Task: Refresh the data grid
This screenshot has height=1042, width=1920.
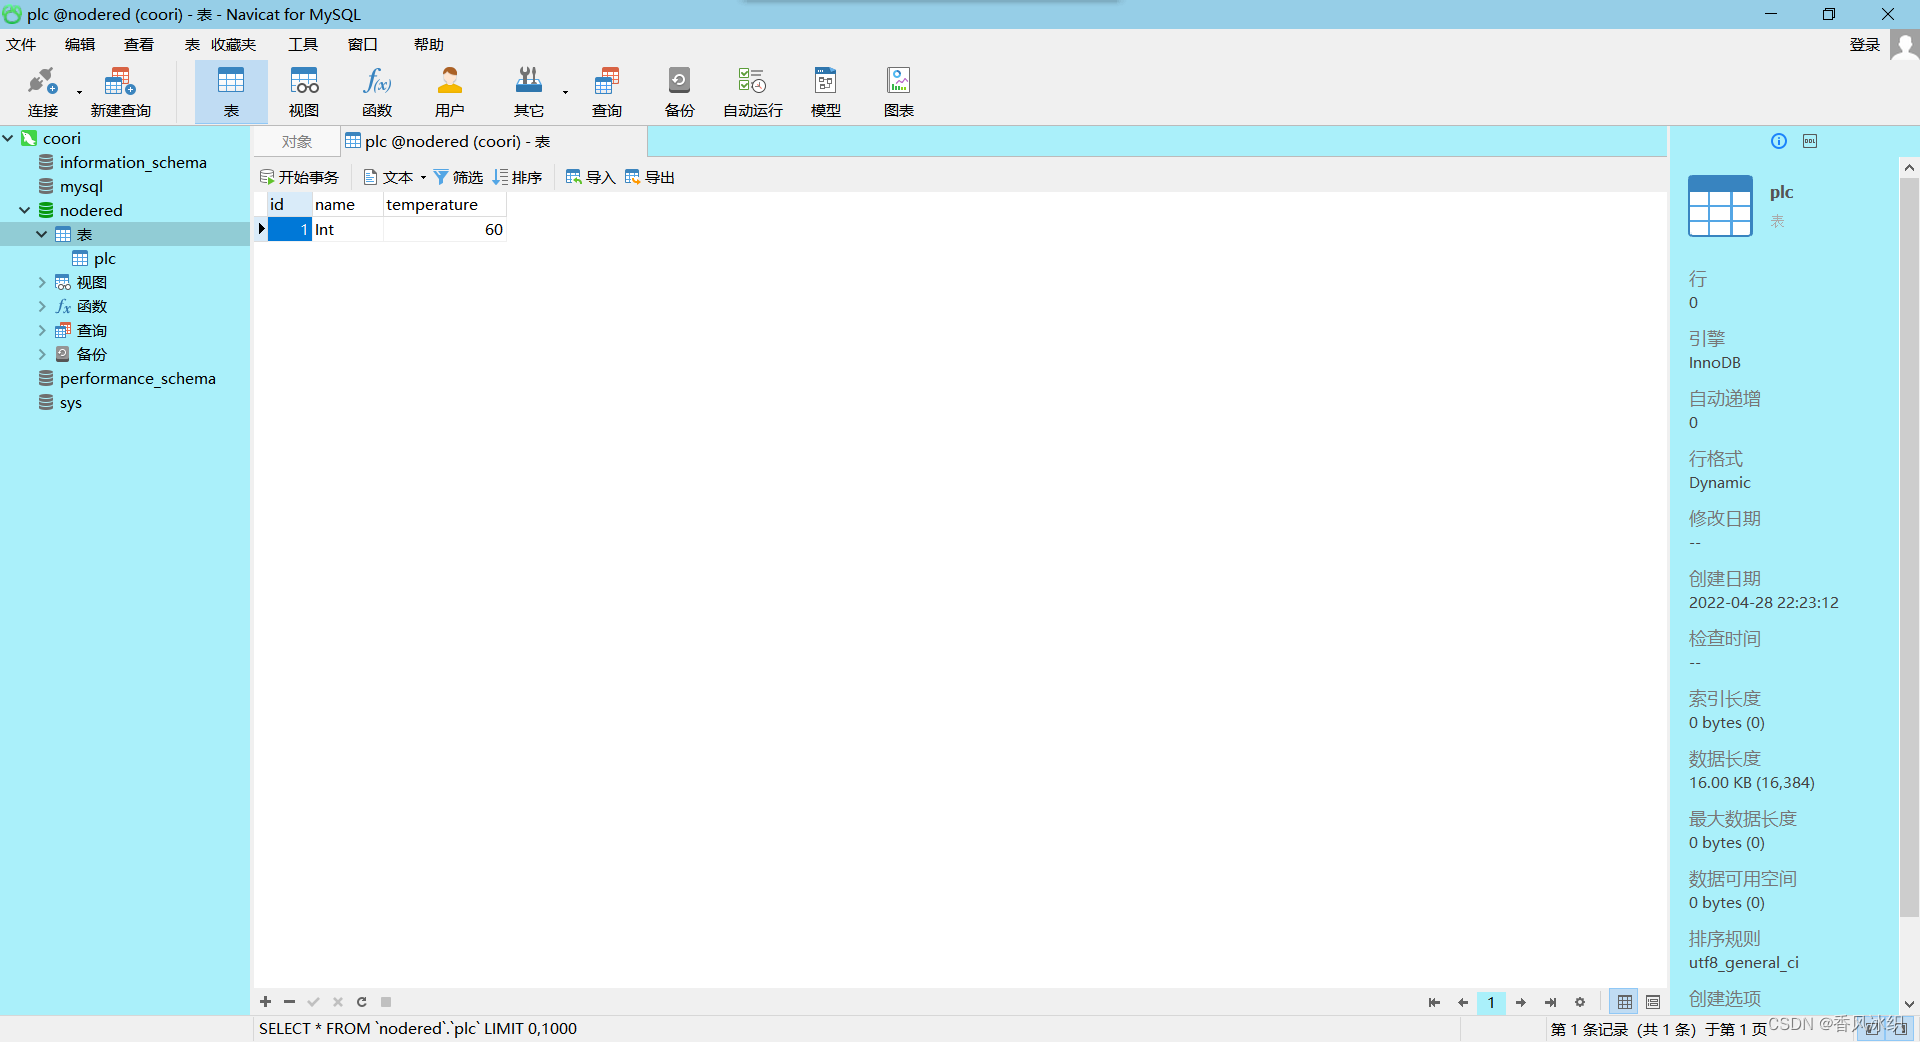Action: [361, 1002]
